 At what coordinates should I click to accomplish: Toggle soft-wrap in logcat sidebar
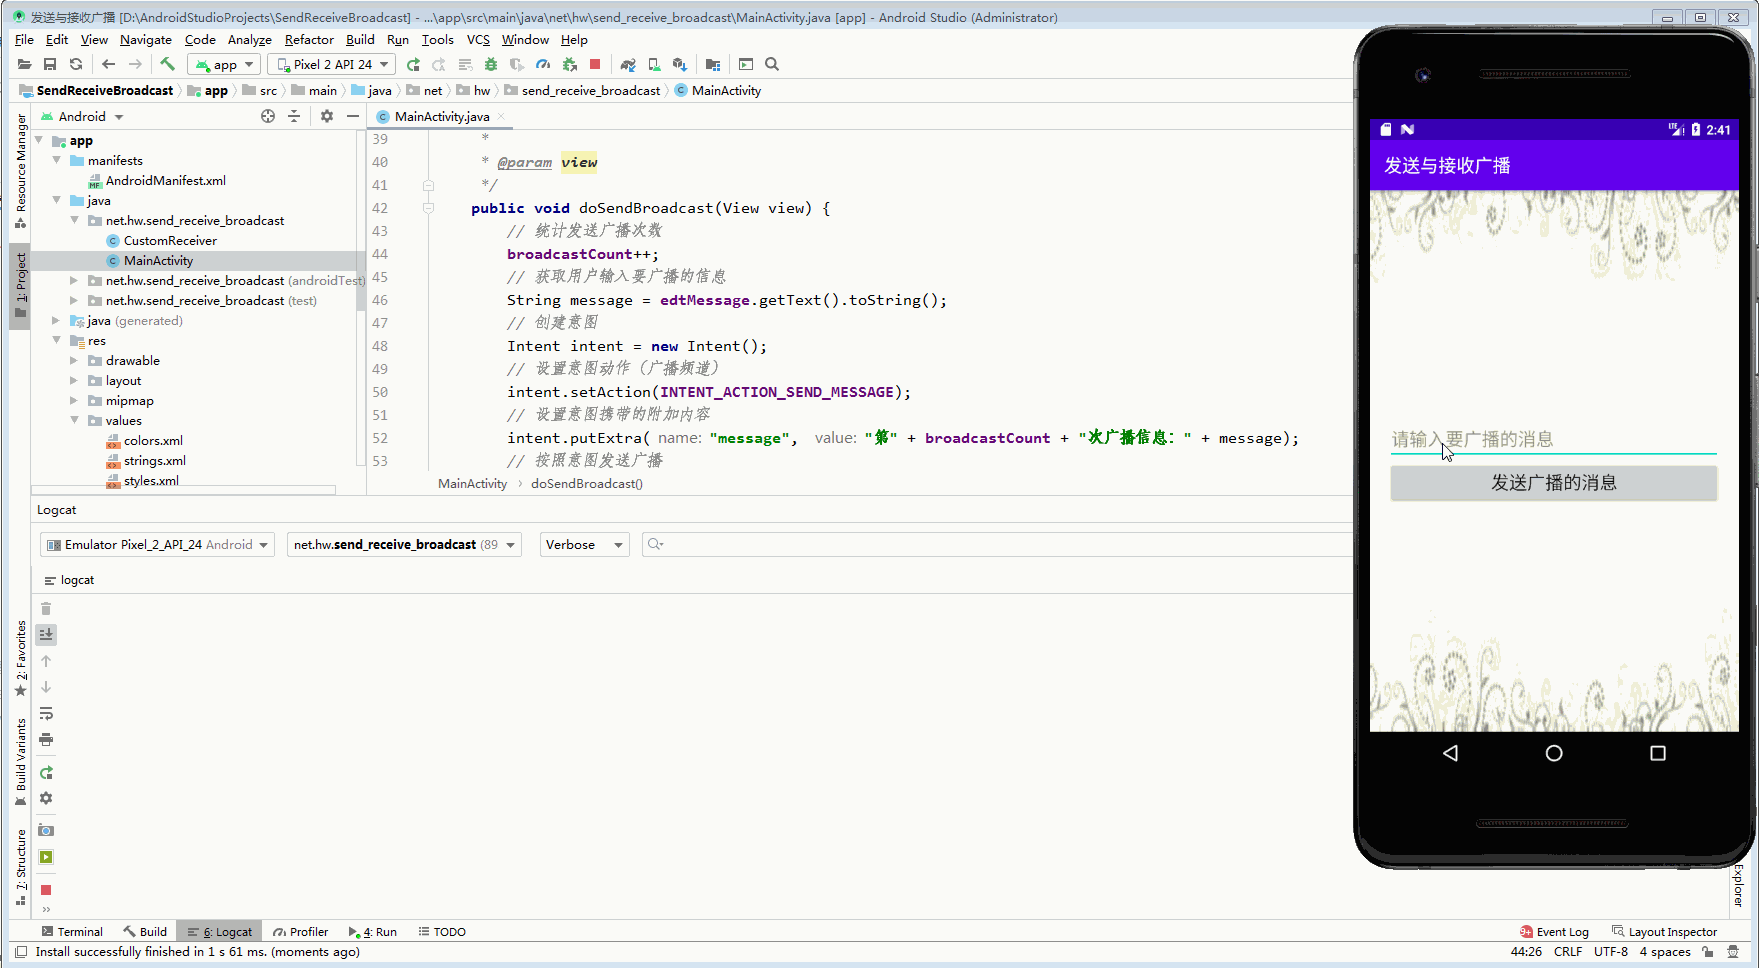tap(46, 714)
